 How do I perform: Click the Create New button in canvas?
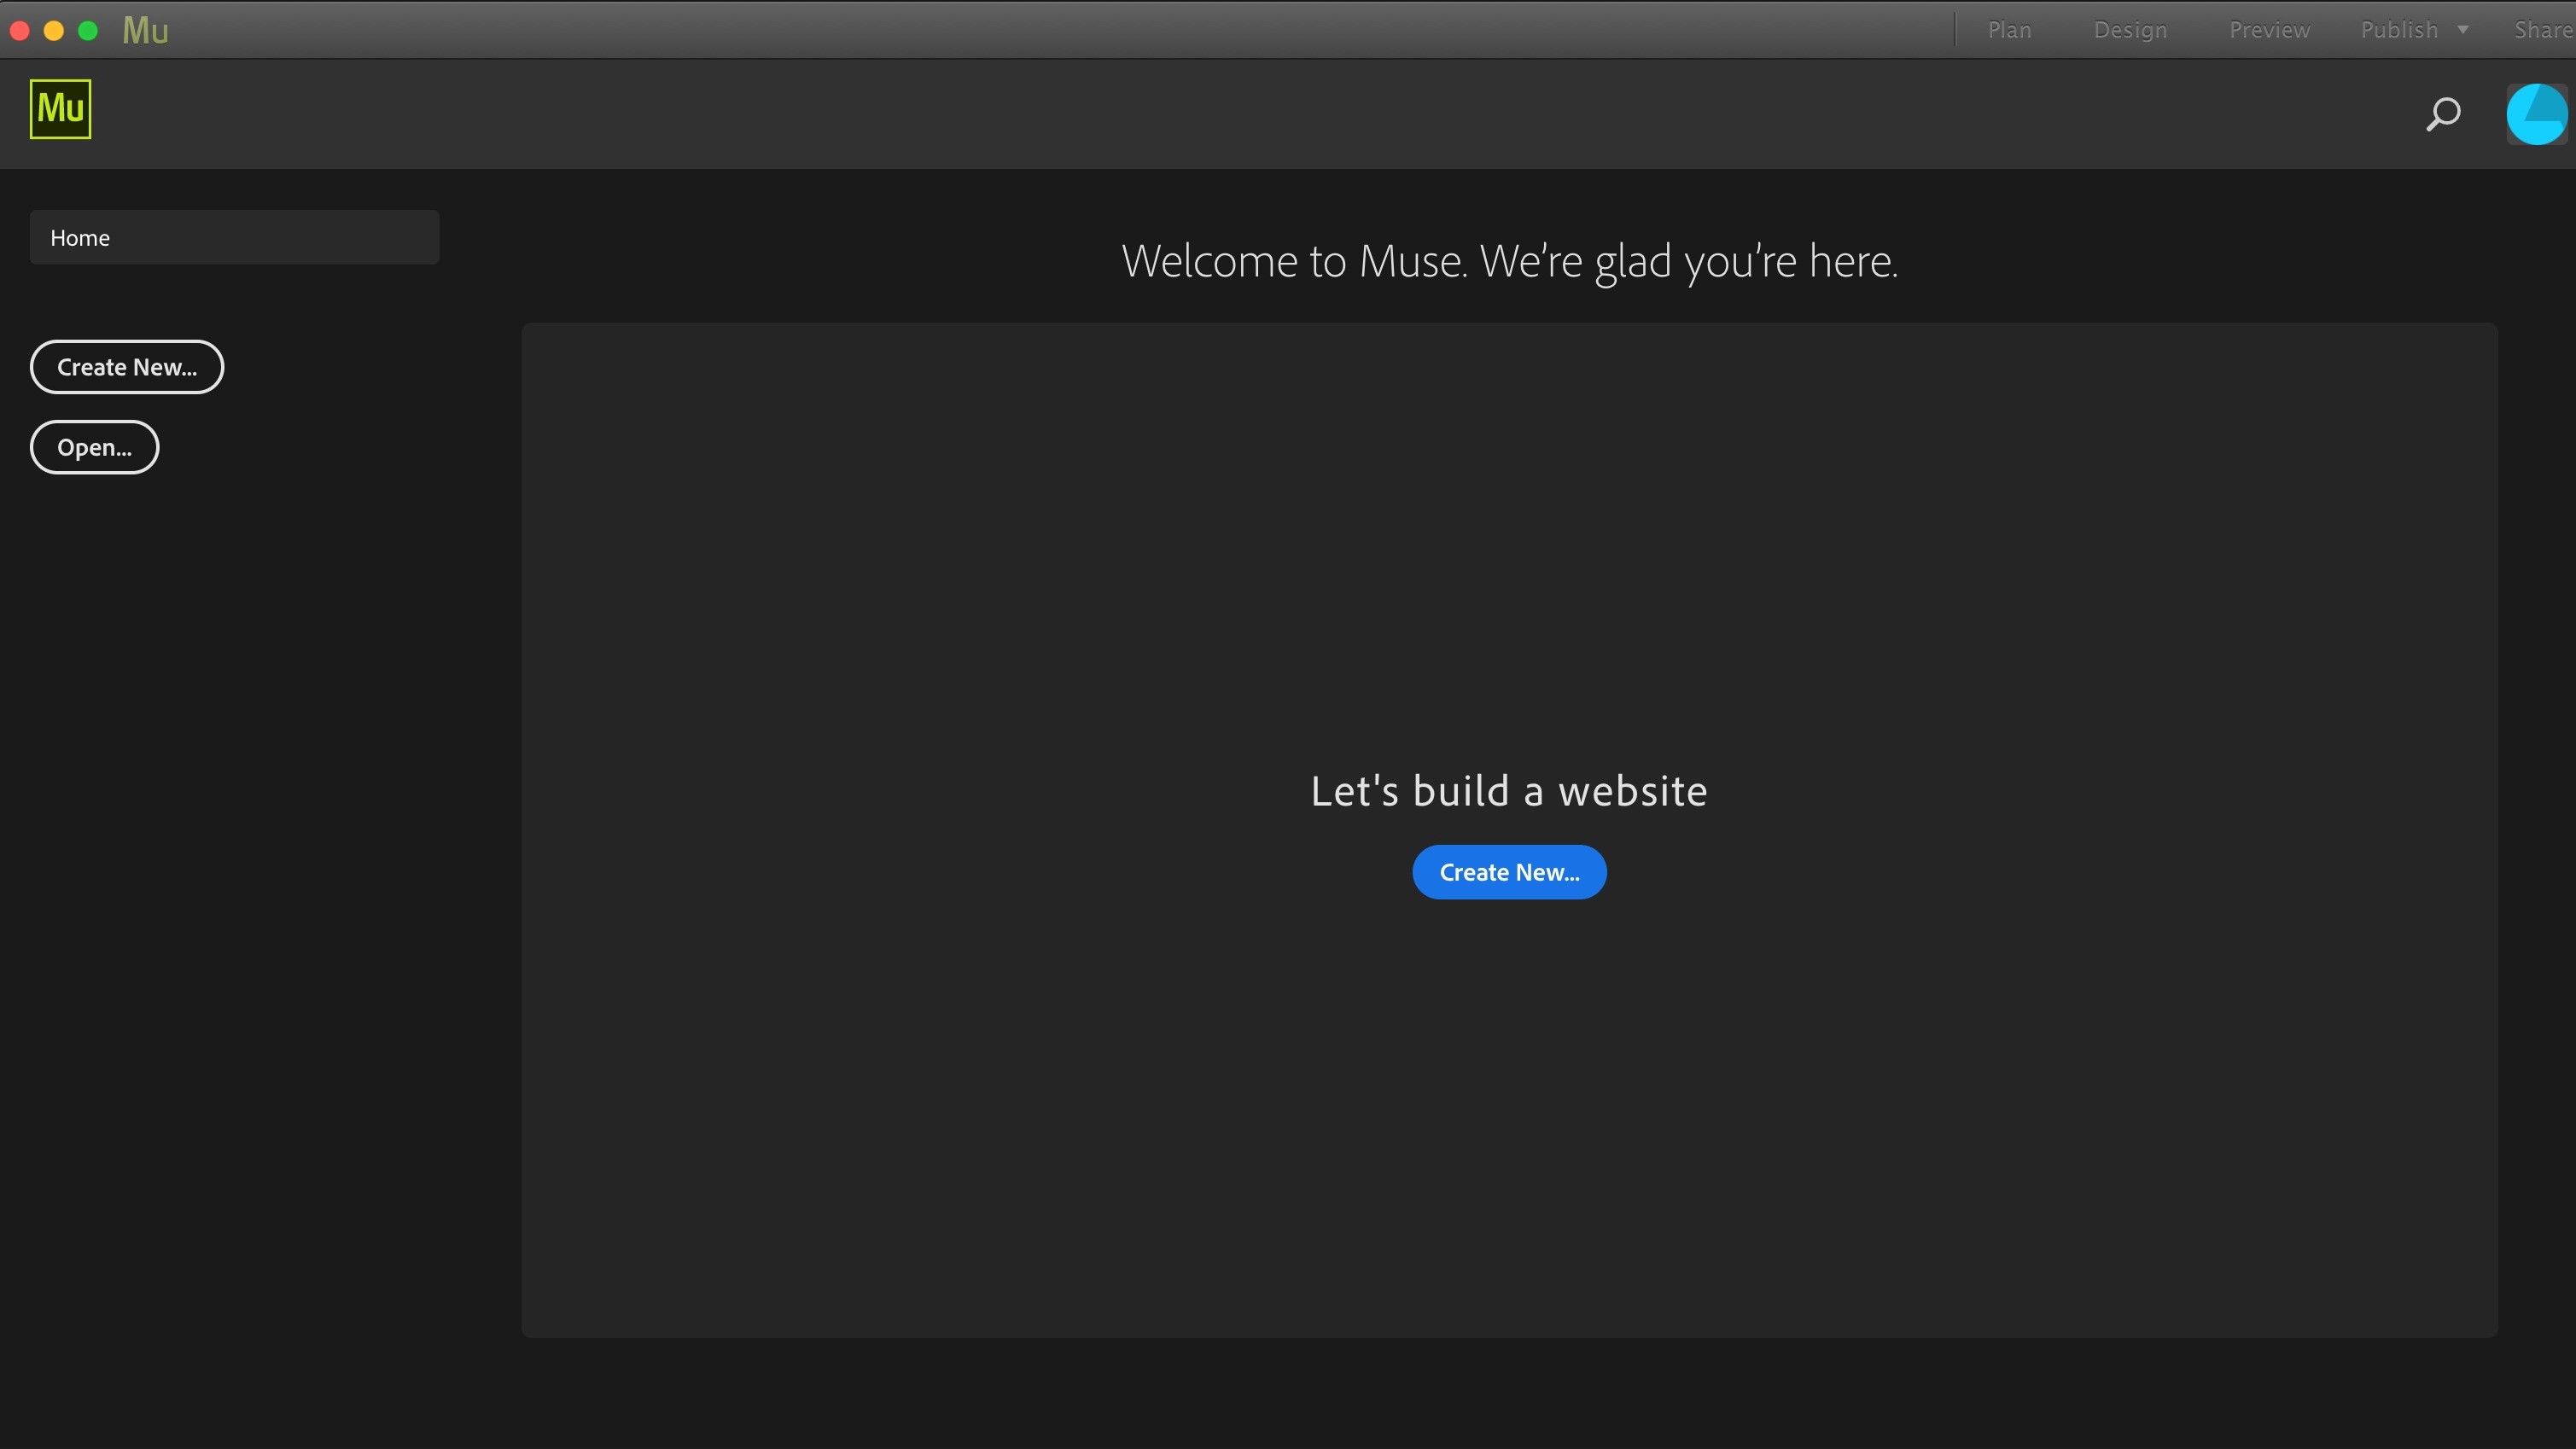(x=1509, y=870)
